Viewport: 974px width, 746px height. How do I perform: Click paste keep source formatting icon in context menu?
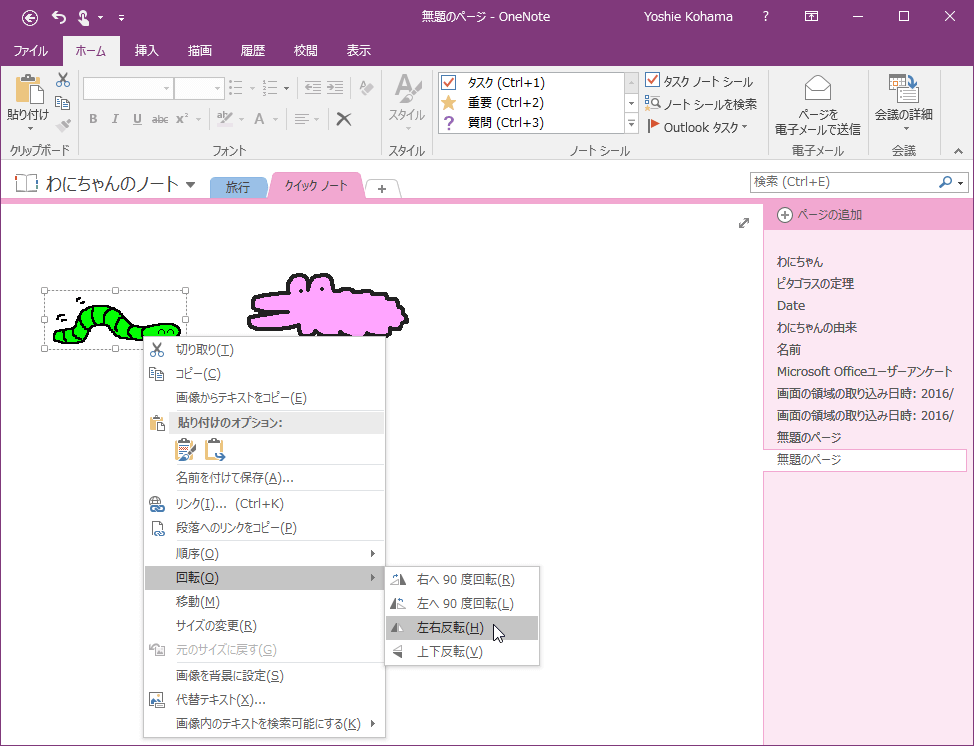[x=185, y=449]
